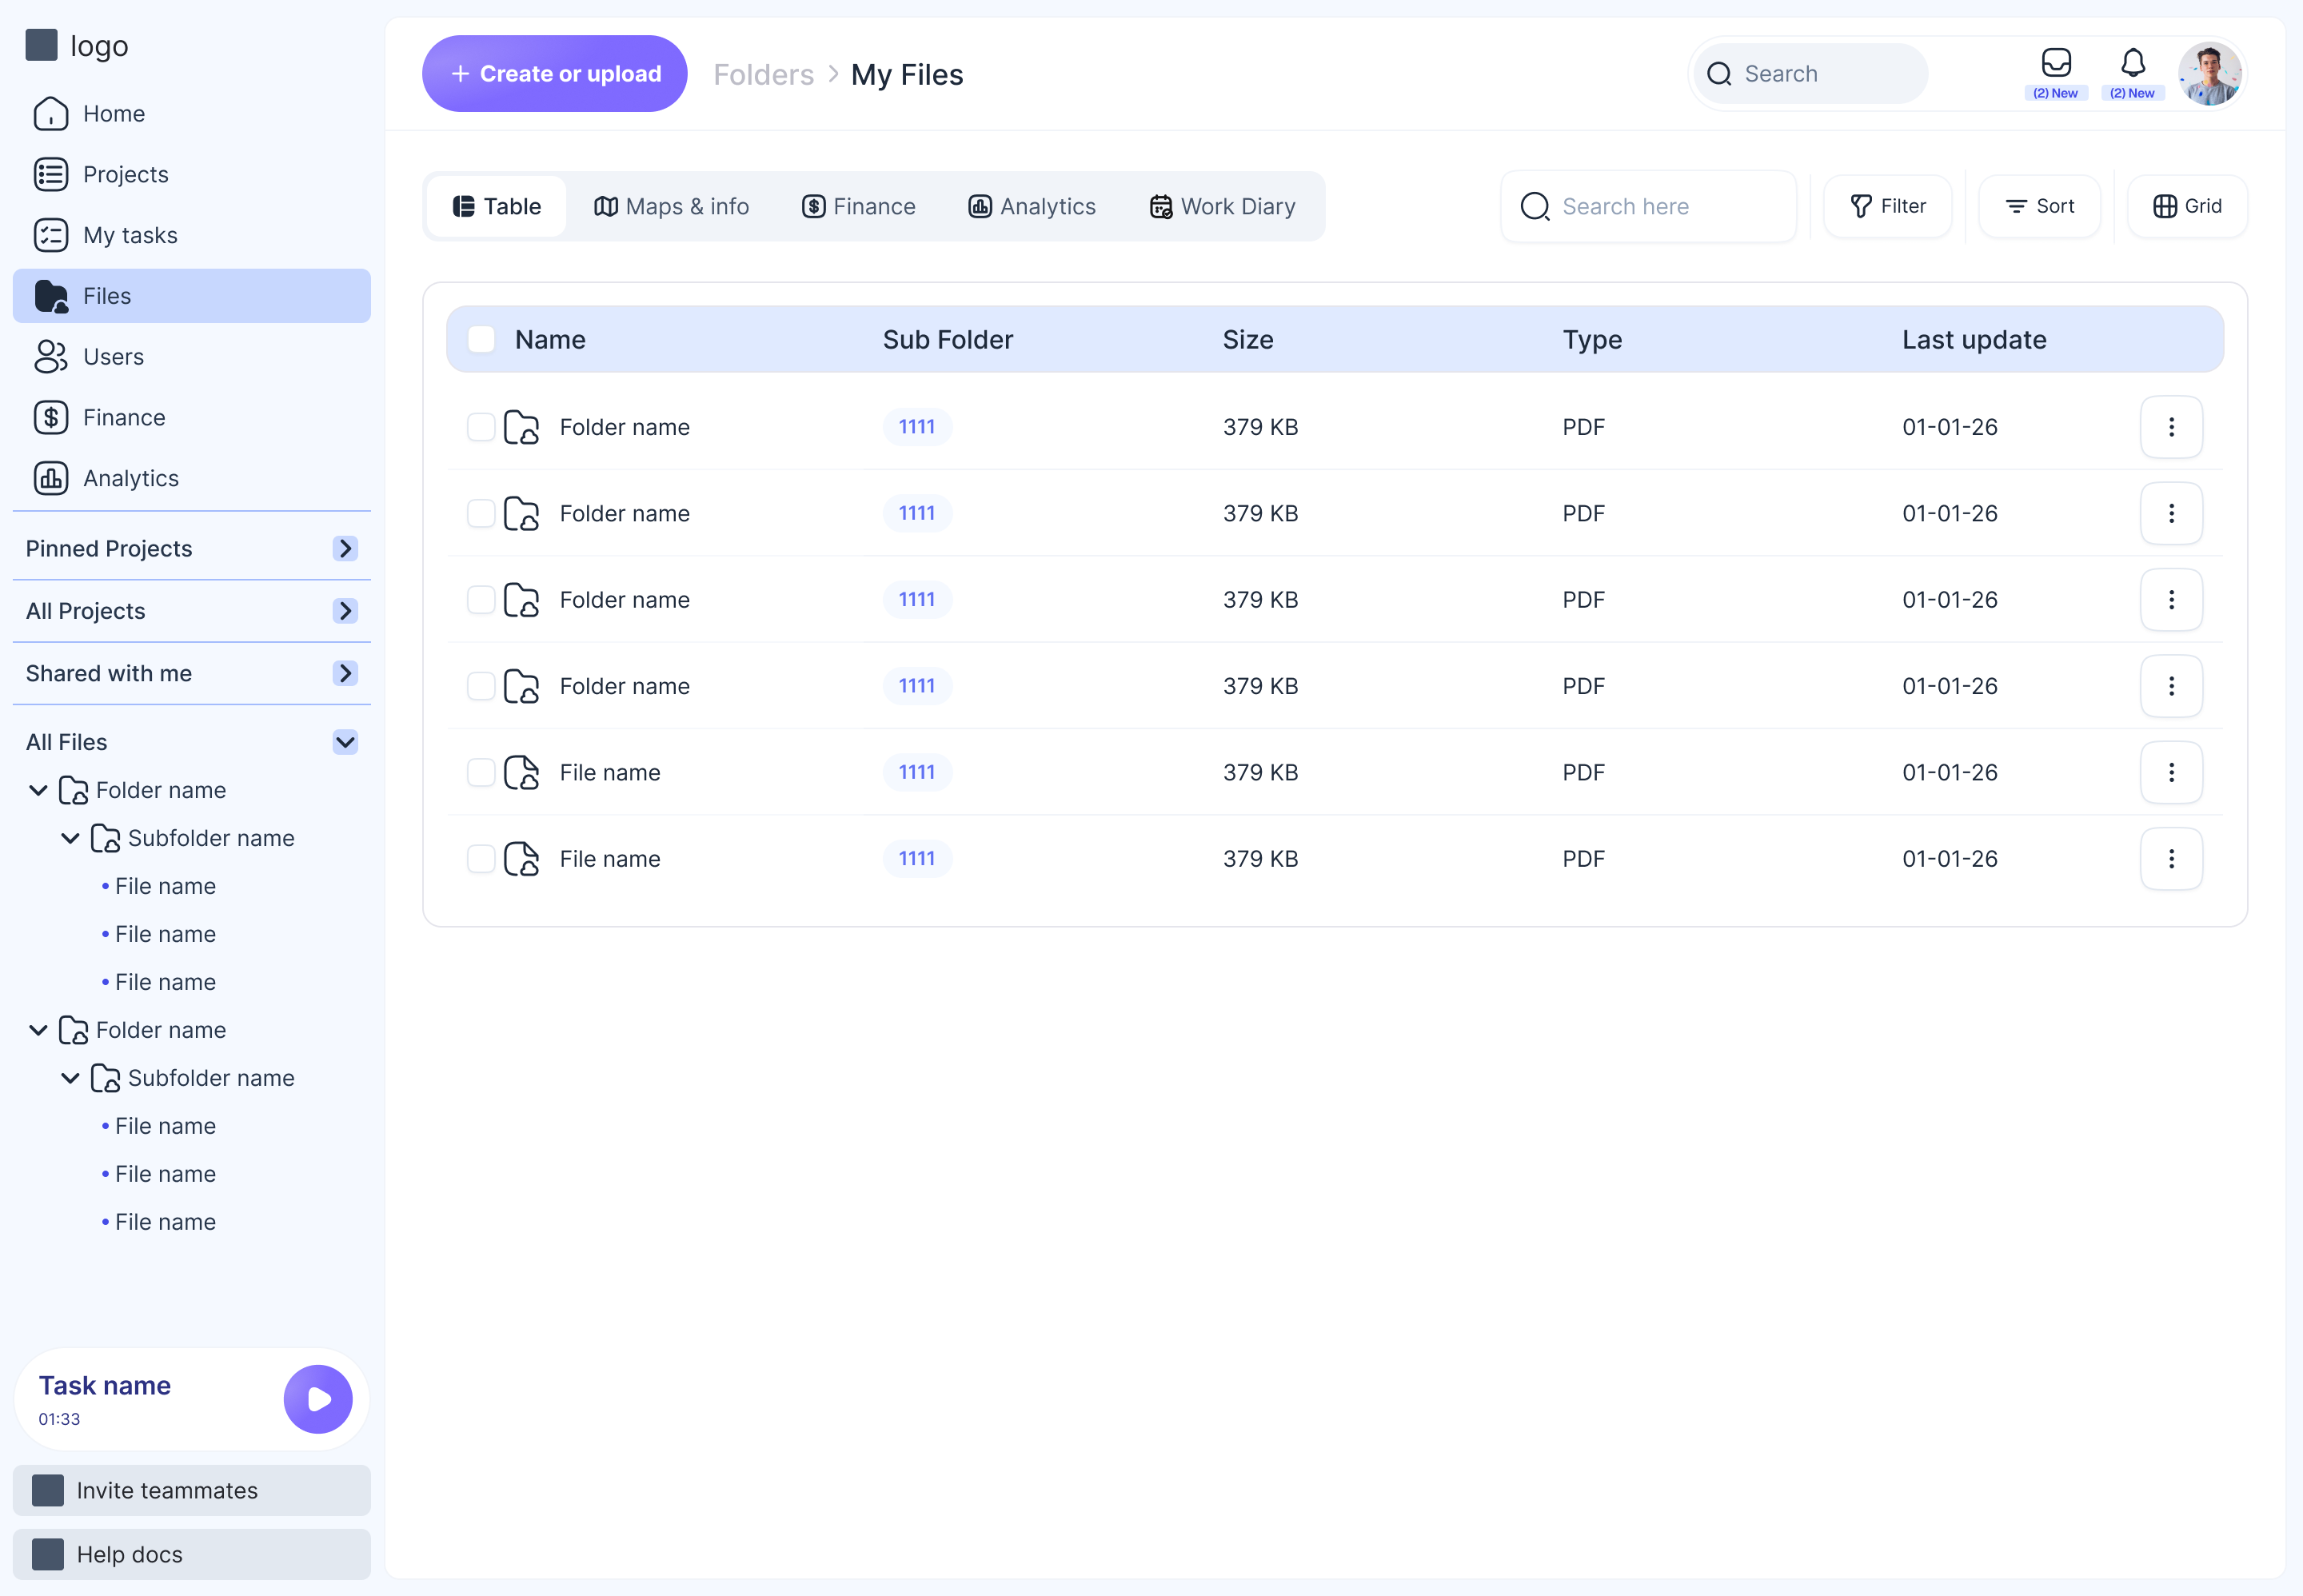2303x1596 pixels.
Task: Collapse the second Subfolder name tree node
Action: (x=70, y=1078)
